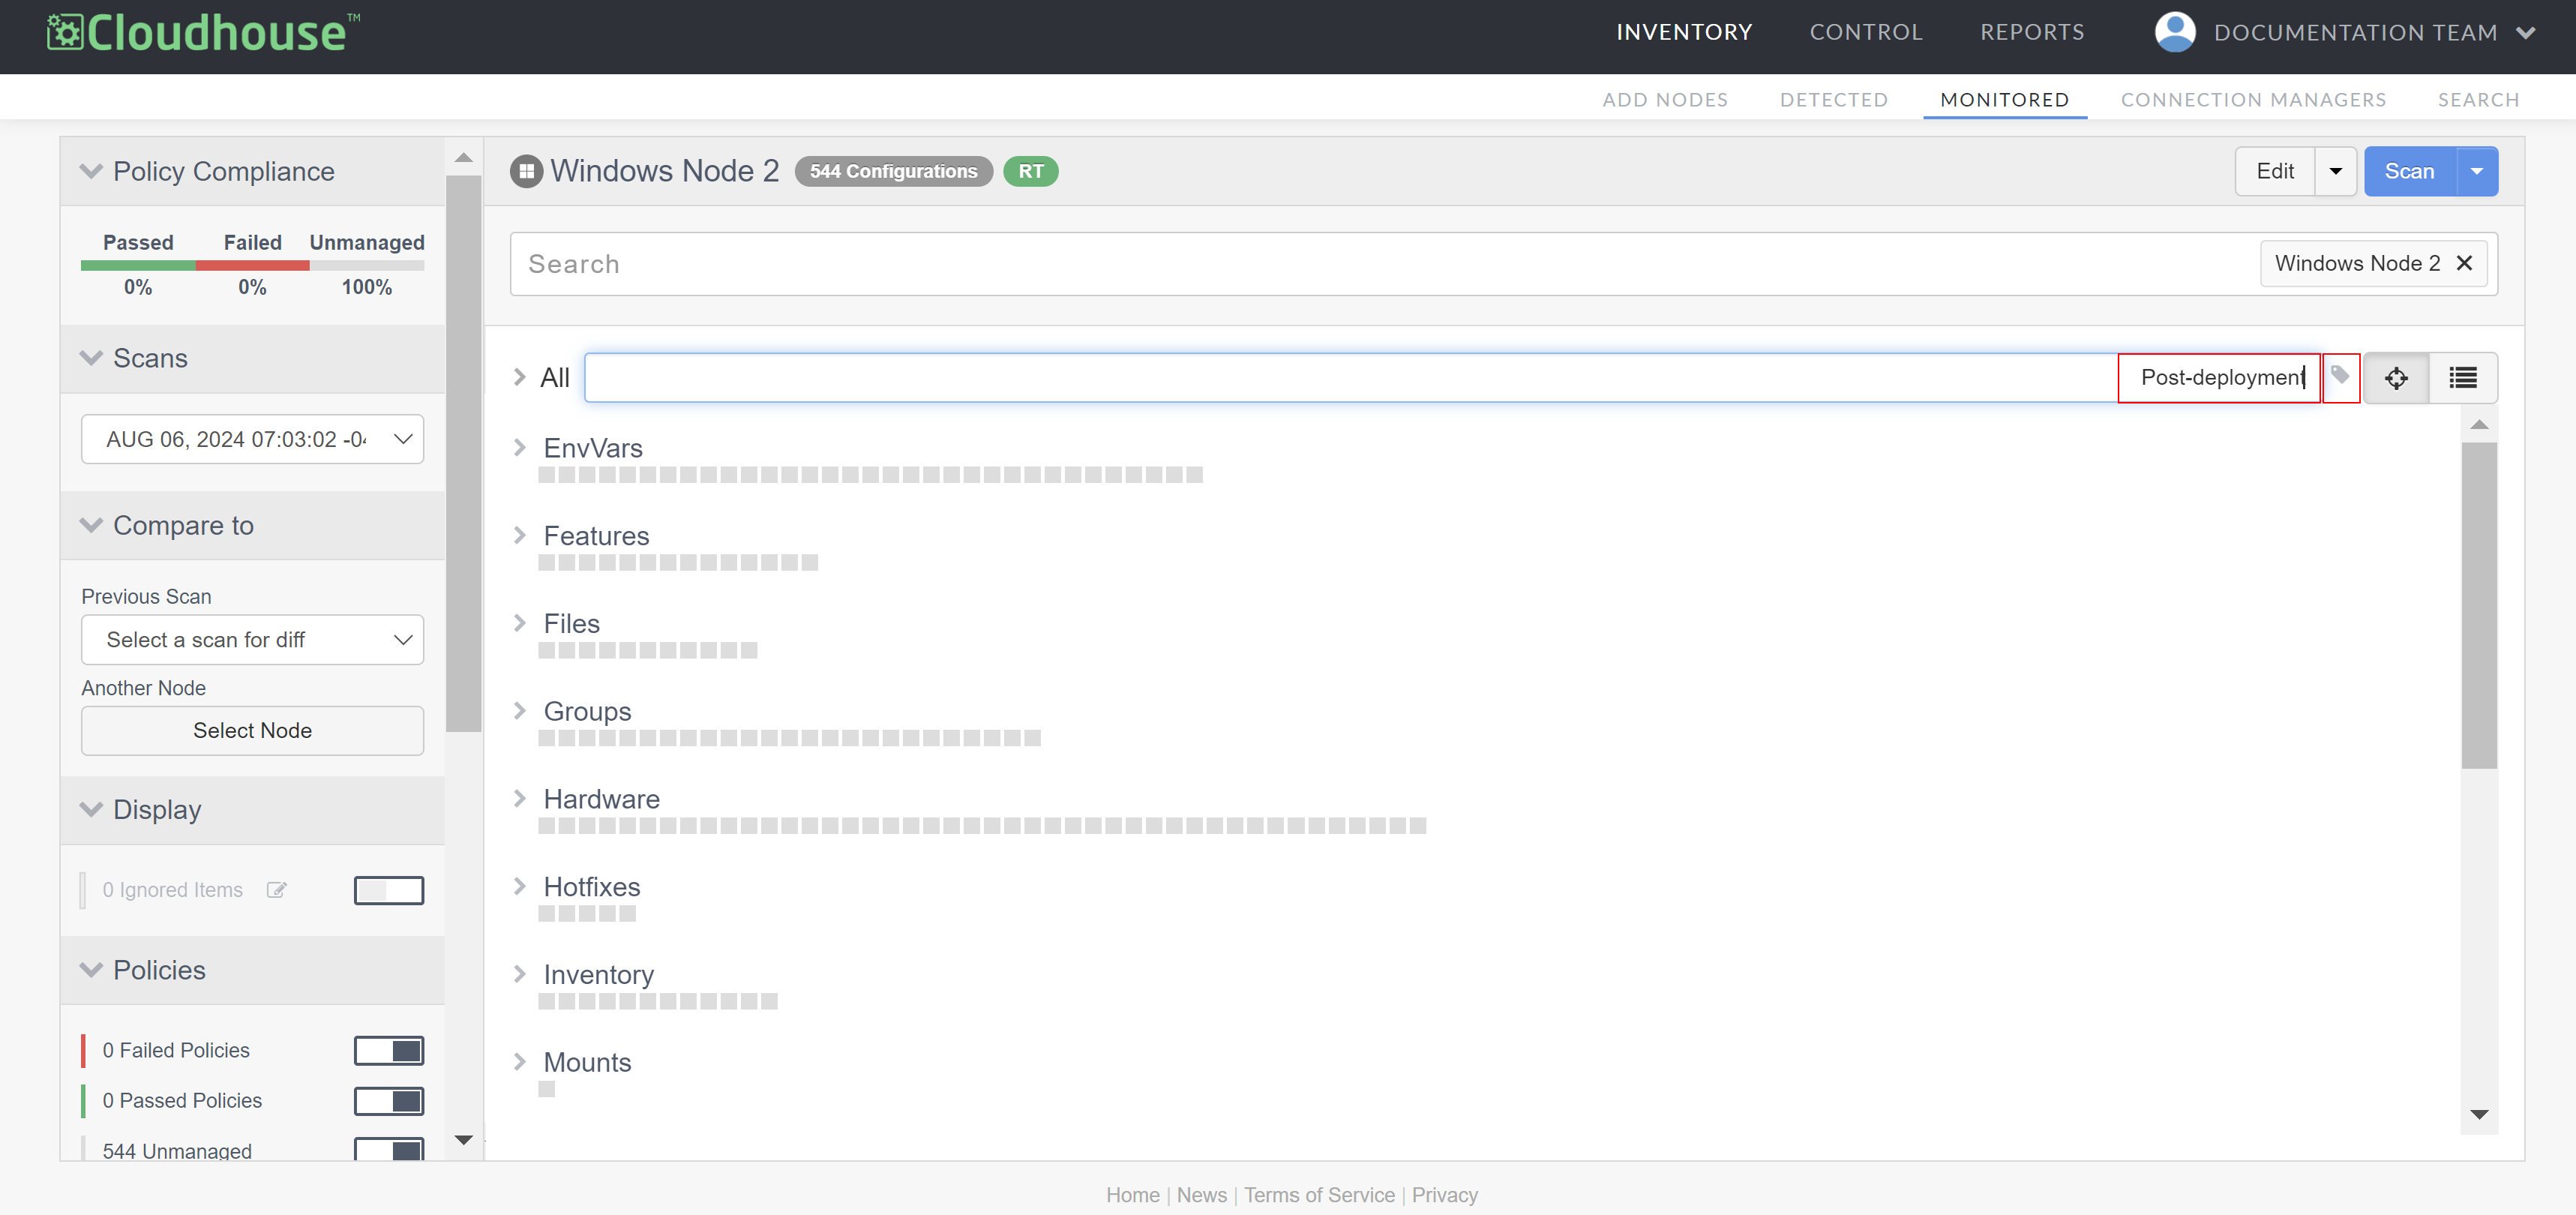Click the left sidebar scroll-up arrow
The height and width of the screenshot is (1215, 2576).
(x=463, y=157)
